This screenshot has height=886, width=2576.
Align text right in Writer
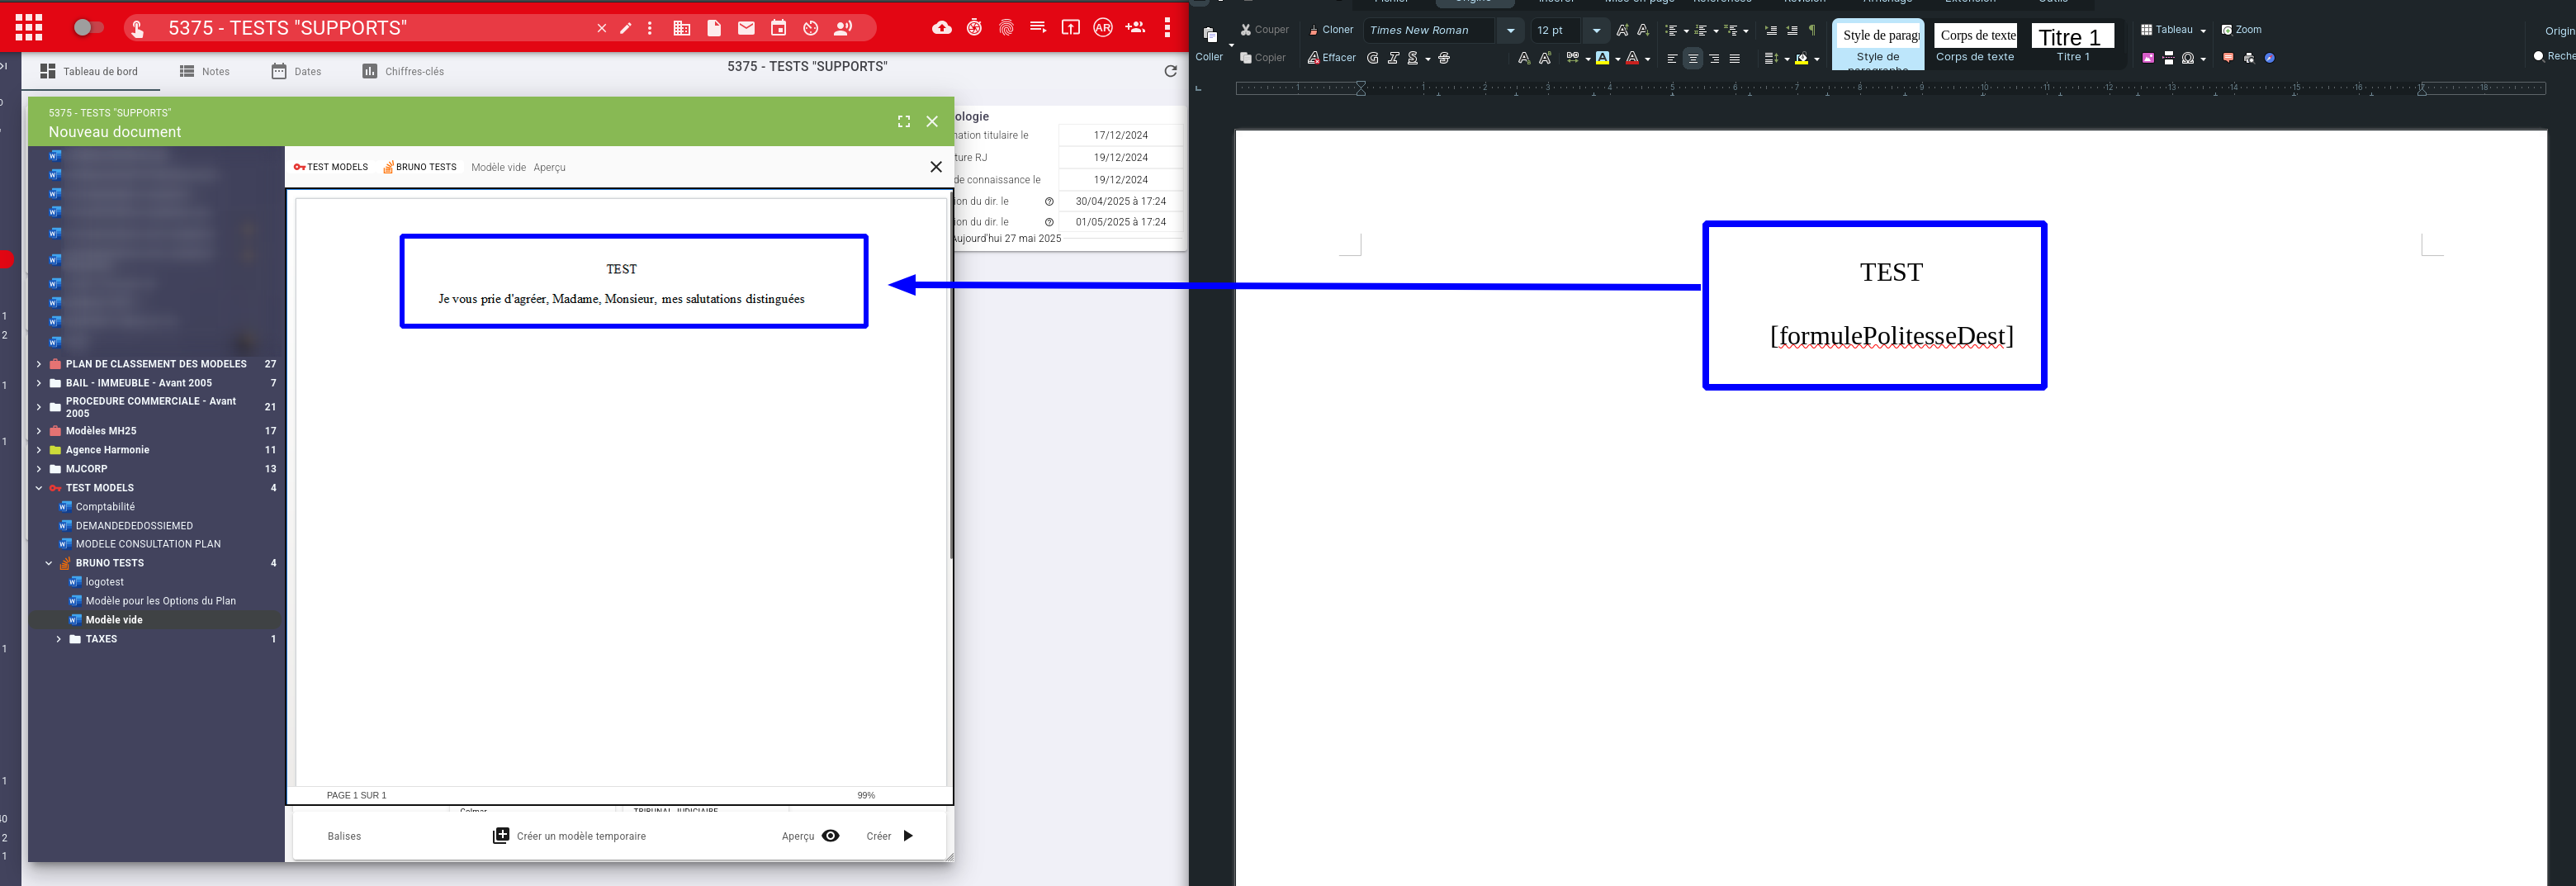click(x=1714, y=58)
